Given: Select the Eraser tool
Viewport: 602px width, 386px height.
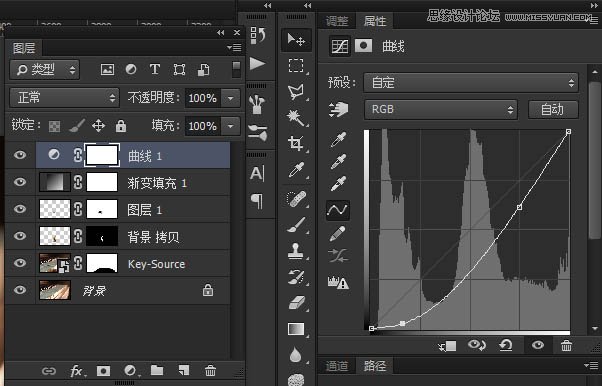Looking at the screenshot, I should [296, 303].
